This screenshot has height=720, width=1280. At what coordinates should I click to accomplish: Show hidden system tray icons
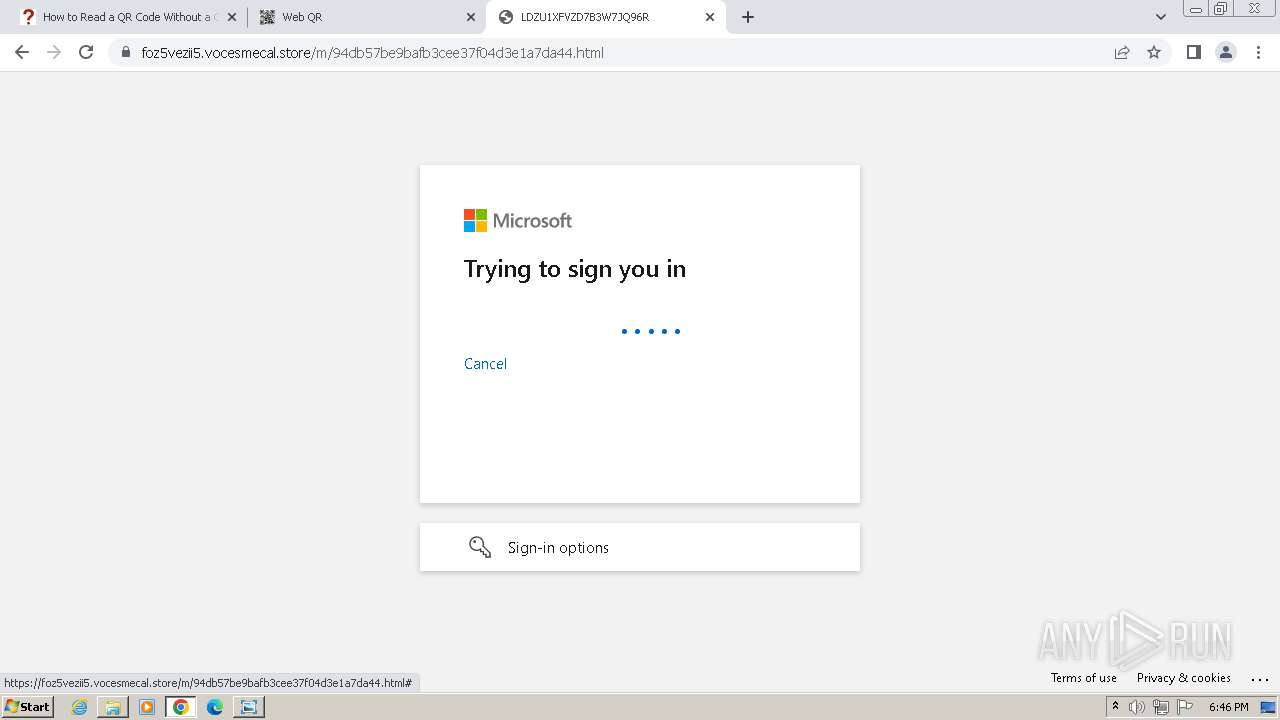click(x=1115, y=707)
